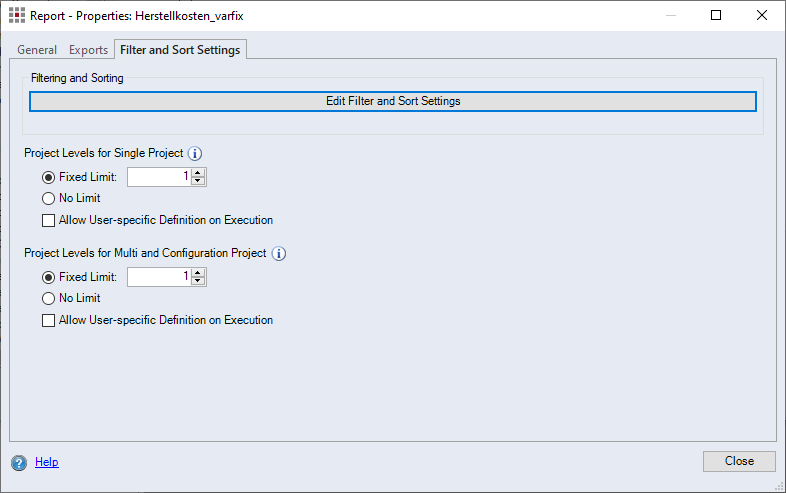Choose No Limit for Multi and Configuration Project
This screenshot has width=786, height=493.
point(48,298)
